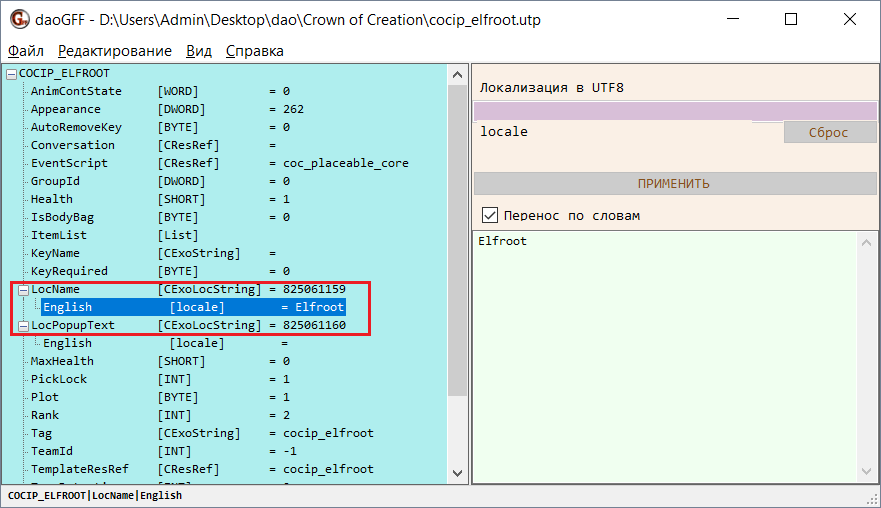Click the Сброс button
Image resolution: width=881 pixels, height=508 pixels.
pyautogui.click(x=830, y=133)
